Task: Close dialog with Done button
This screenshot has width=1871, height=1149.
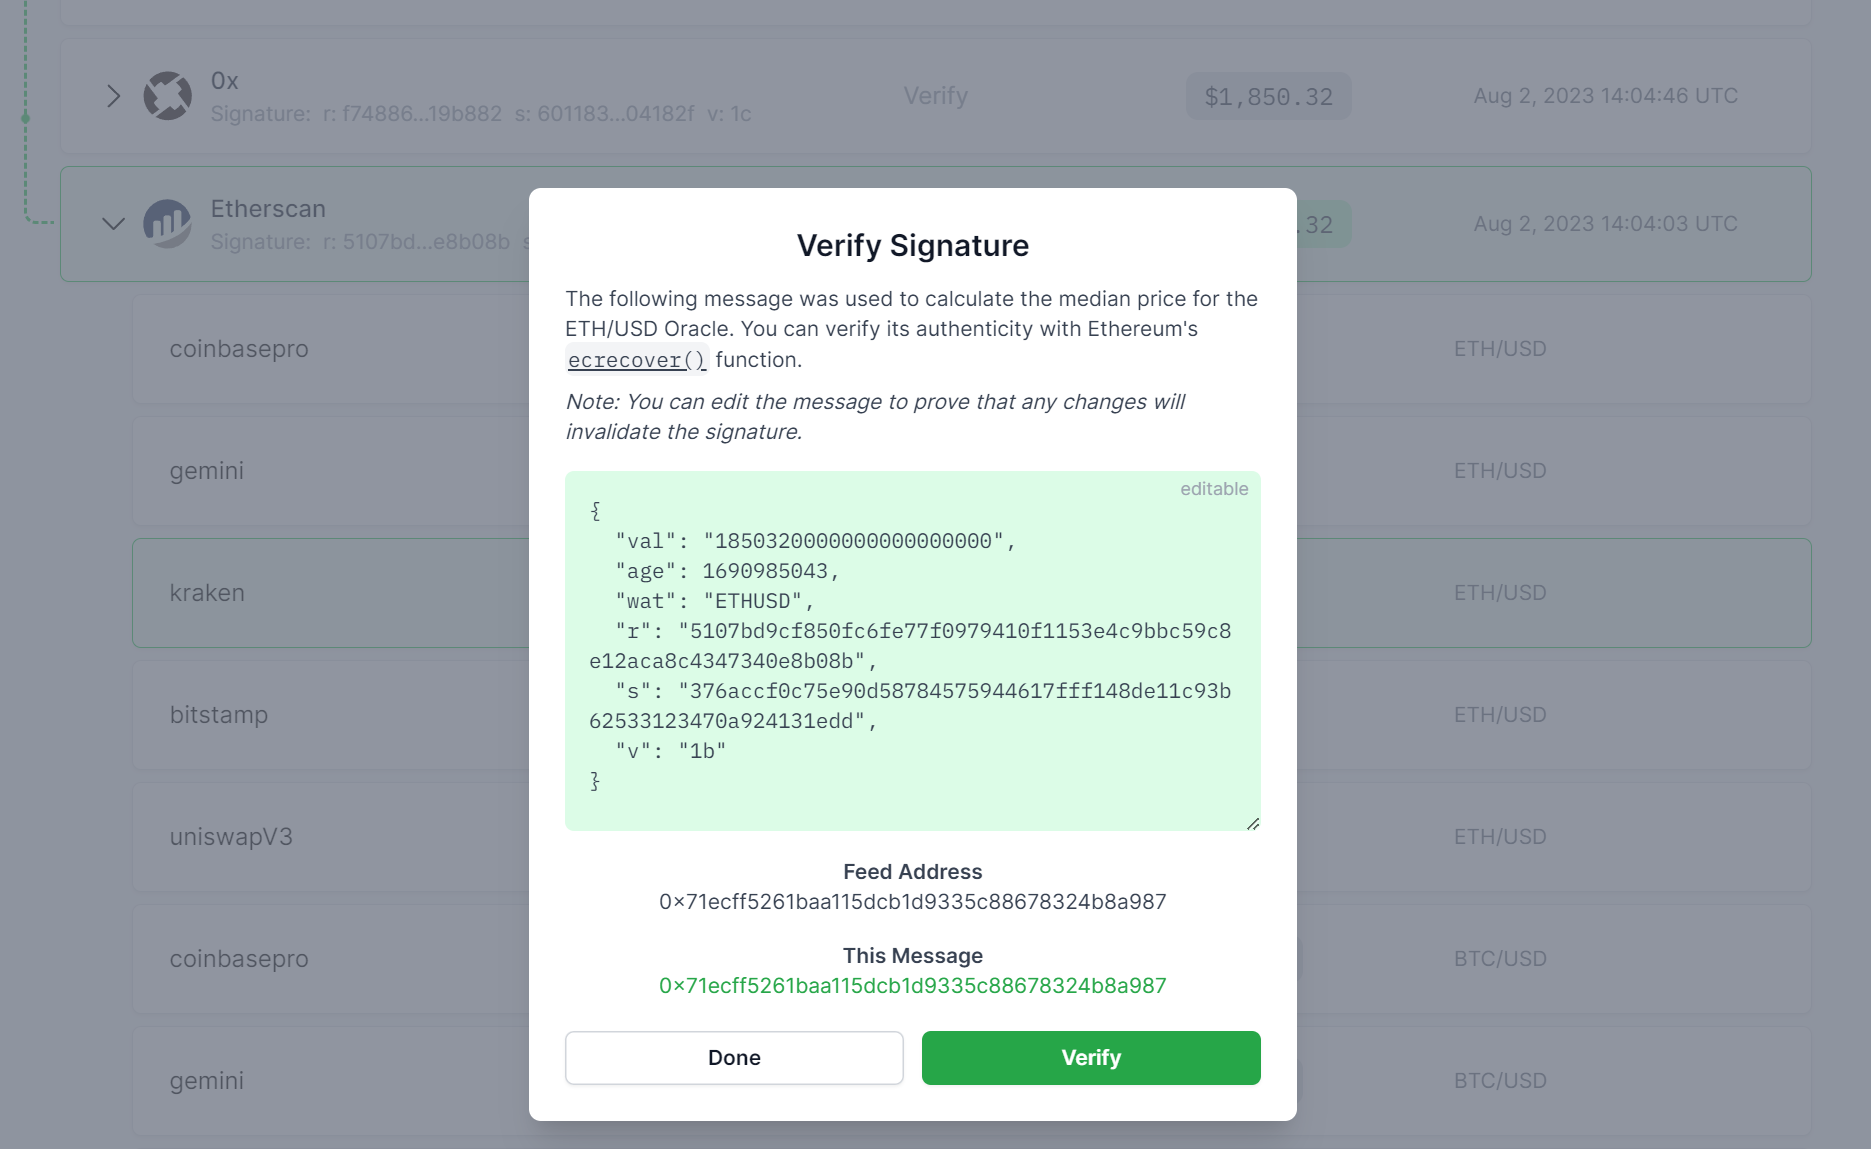Action: [734, 1058]
